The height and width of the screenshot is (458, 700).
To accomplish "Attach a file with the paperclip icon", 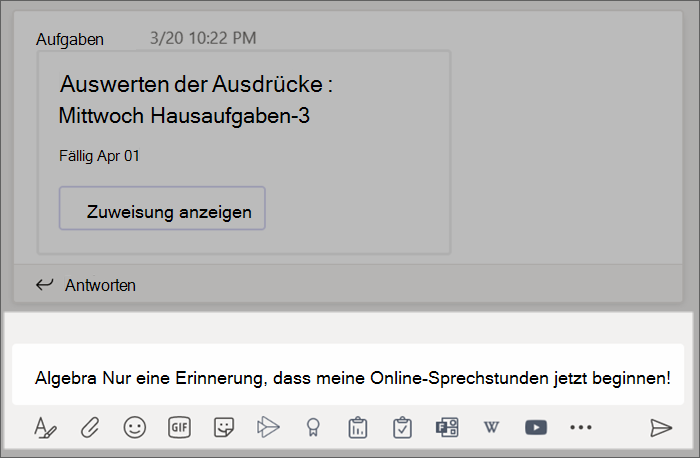I will click(x=90, y=428).
